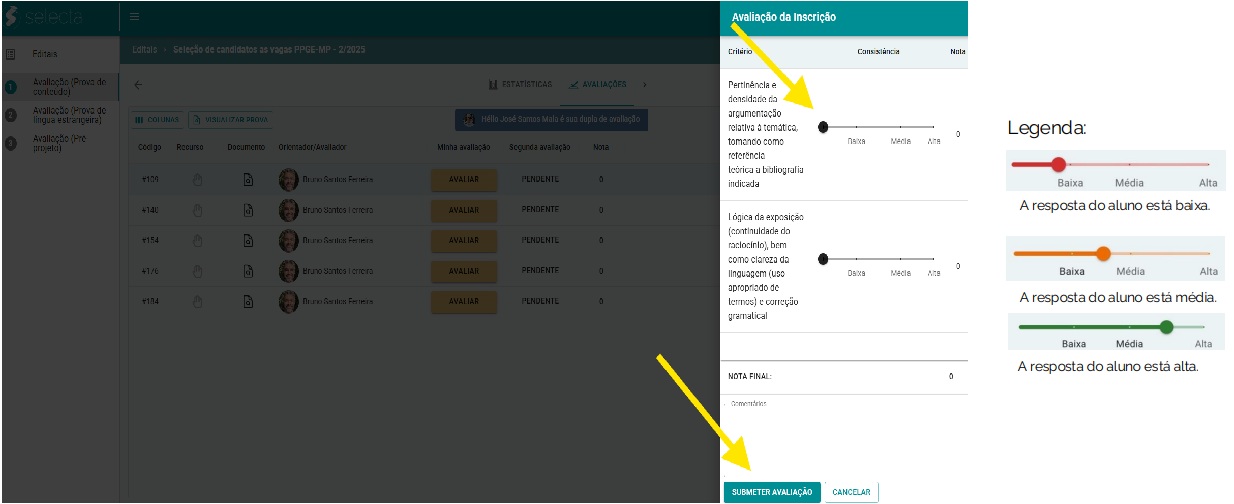Click the Consistência header in evaluation panel
The width and height of the screenshot is (1234, 504).
pyautogui.click(x=878, y=51)
